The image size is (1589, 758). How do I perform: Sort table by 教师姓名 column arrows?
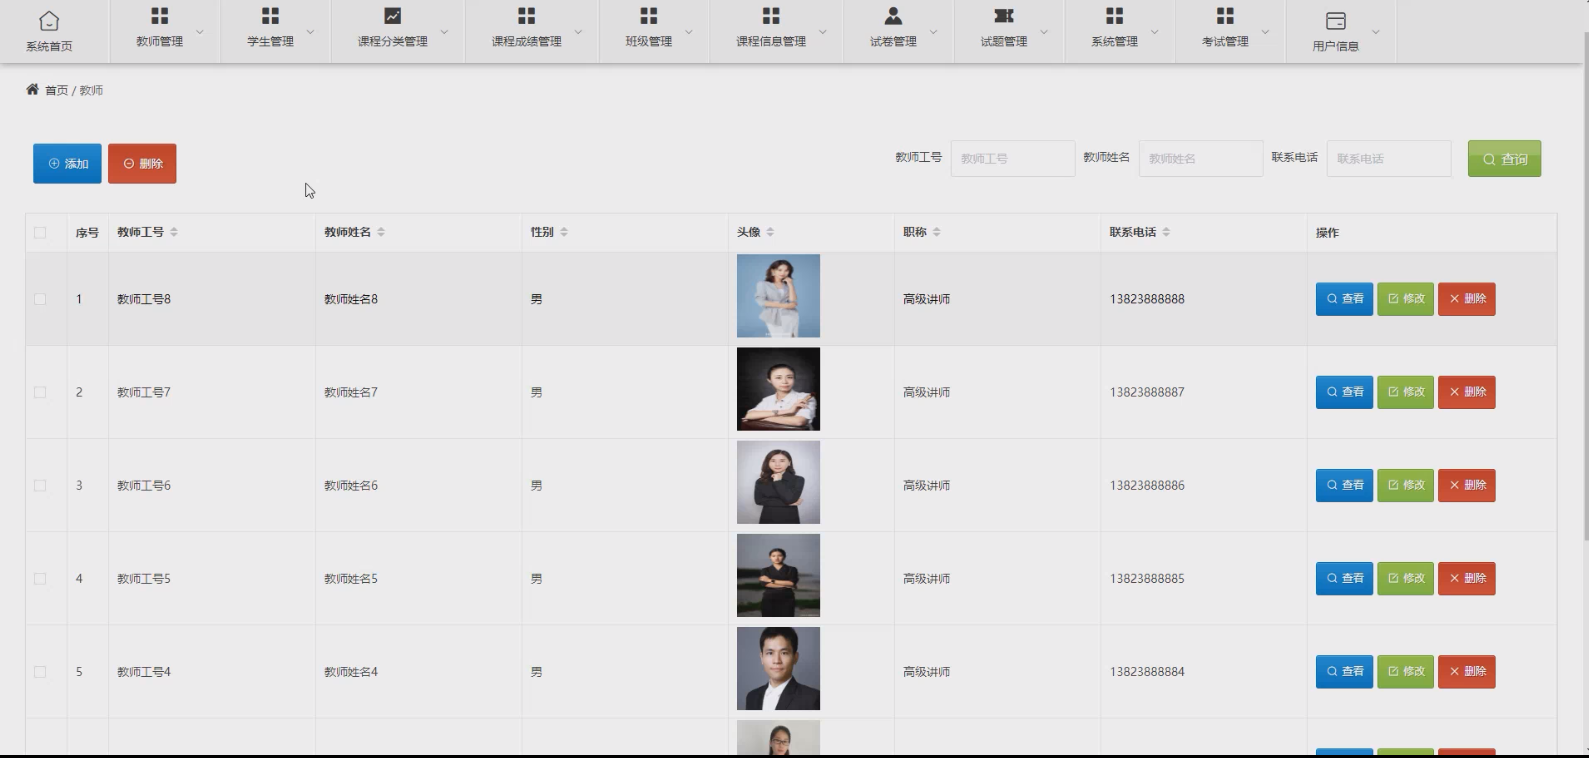381,232
